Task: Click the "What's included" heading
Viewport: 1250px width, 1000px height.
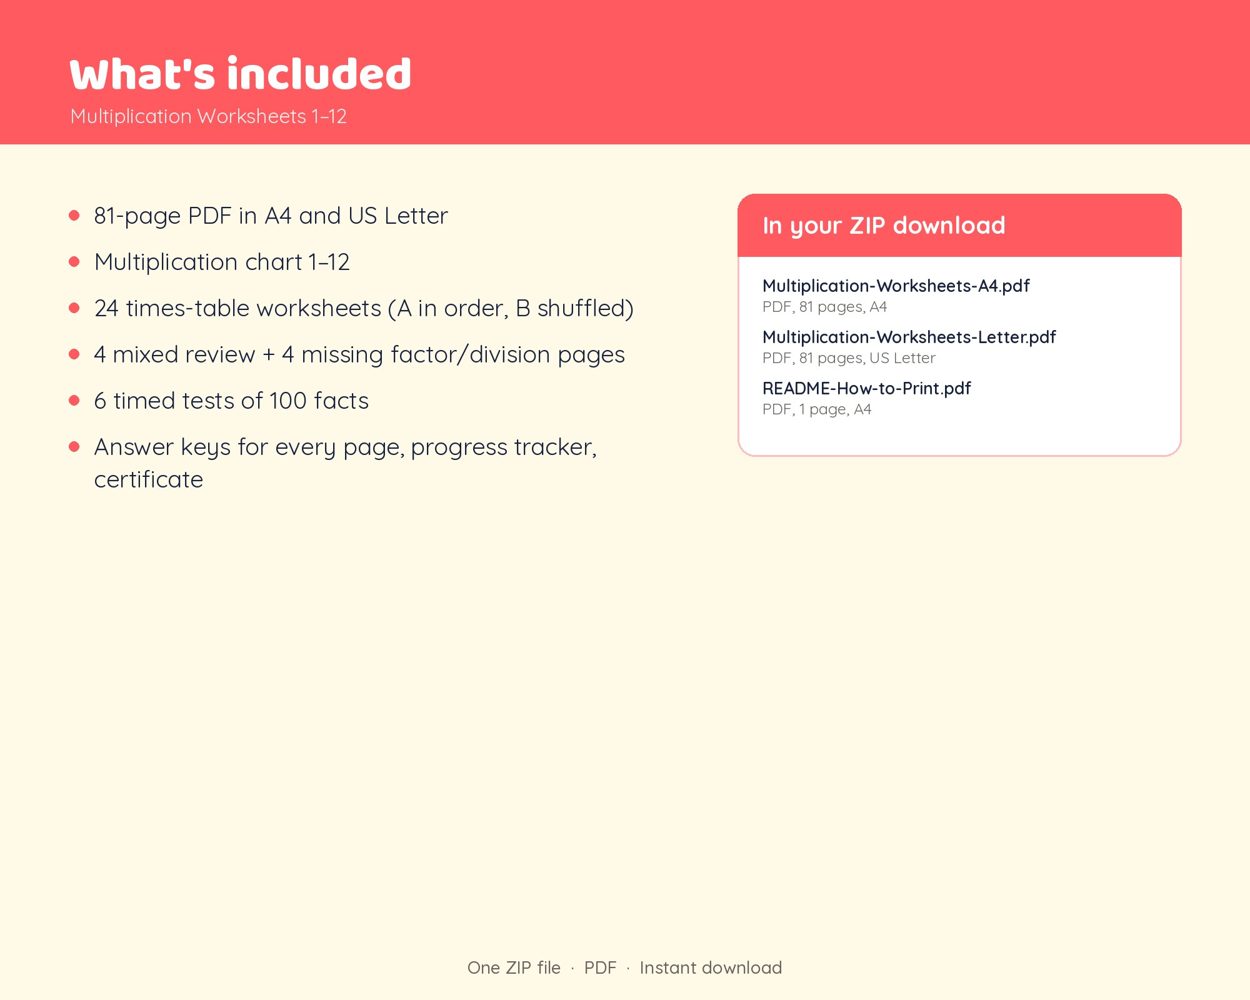Action: click(240, 74)
